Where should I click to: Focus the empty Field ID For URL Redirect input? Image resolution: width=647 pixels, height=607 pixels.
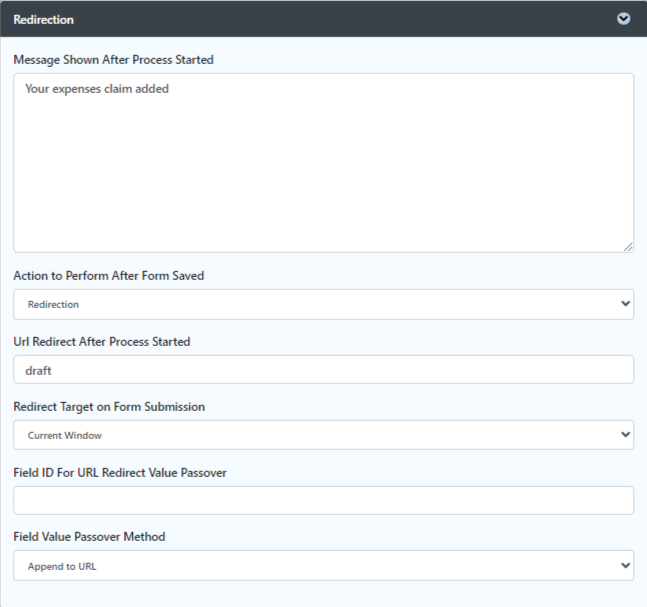324,500
